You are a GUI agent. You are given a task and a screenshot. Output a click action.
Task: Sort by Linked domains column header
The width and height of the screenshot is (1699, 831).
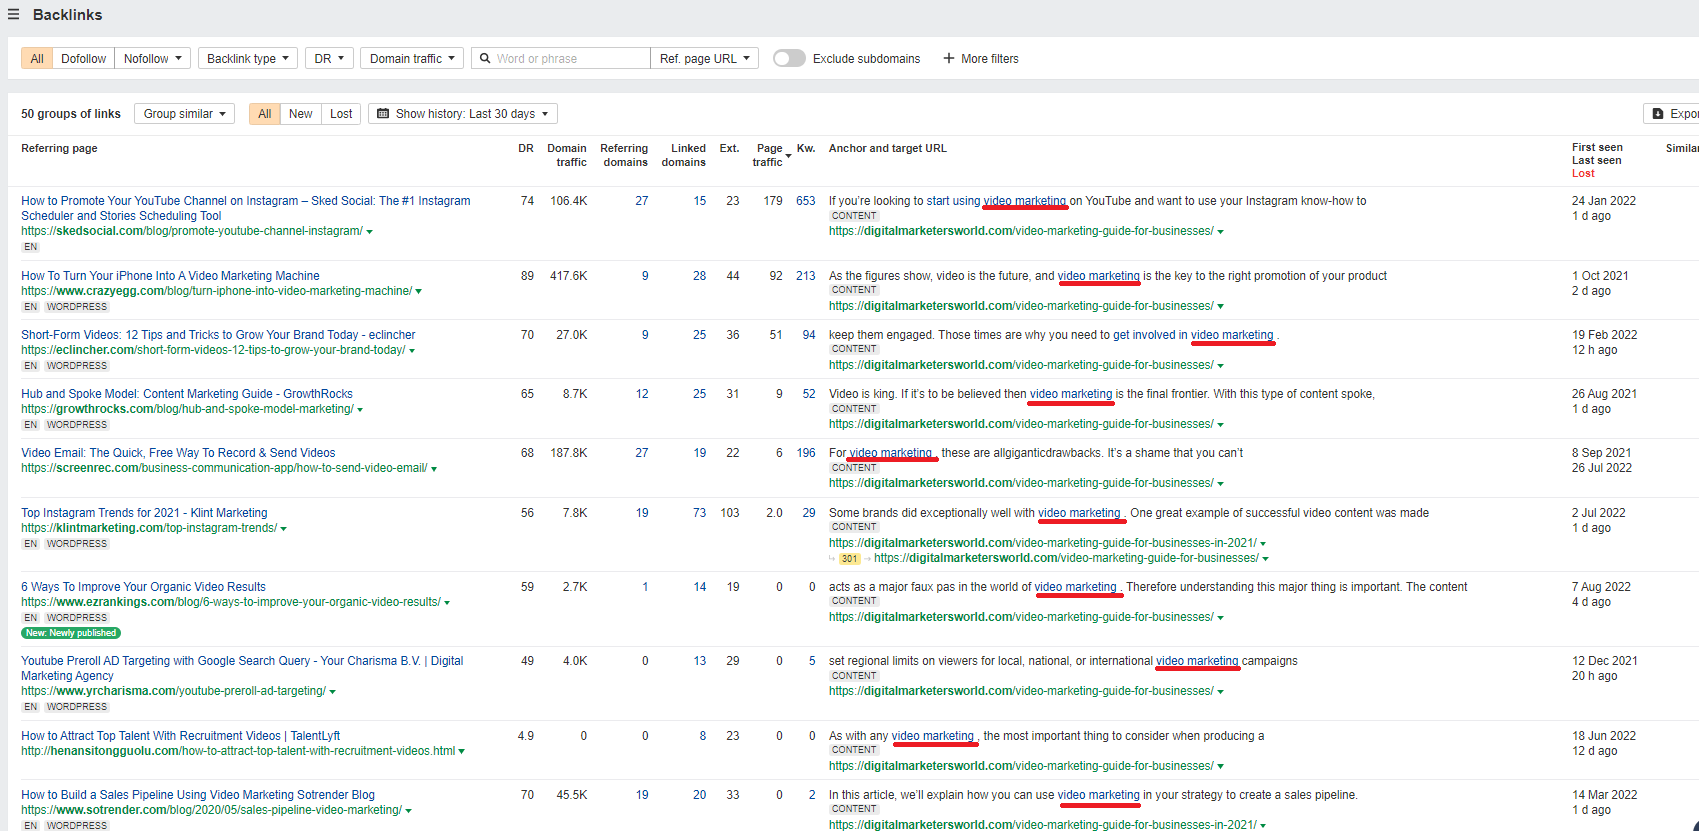click(x=684, y=155)
